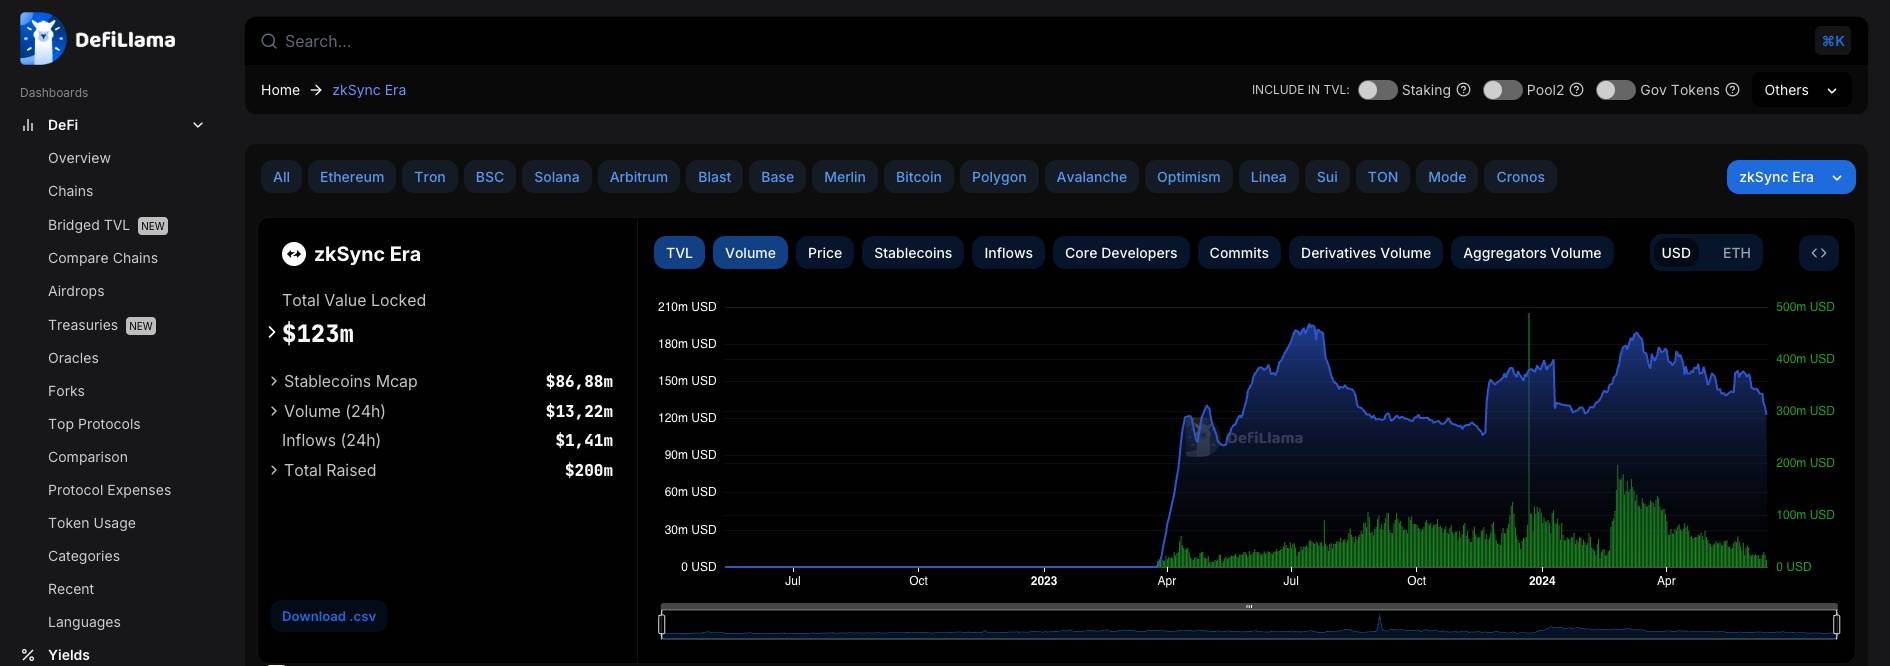Viewport: 1890px width, 666px height.
Task: Click the breadcrumb arrow after Home
Action: (x=316, y=90)
